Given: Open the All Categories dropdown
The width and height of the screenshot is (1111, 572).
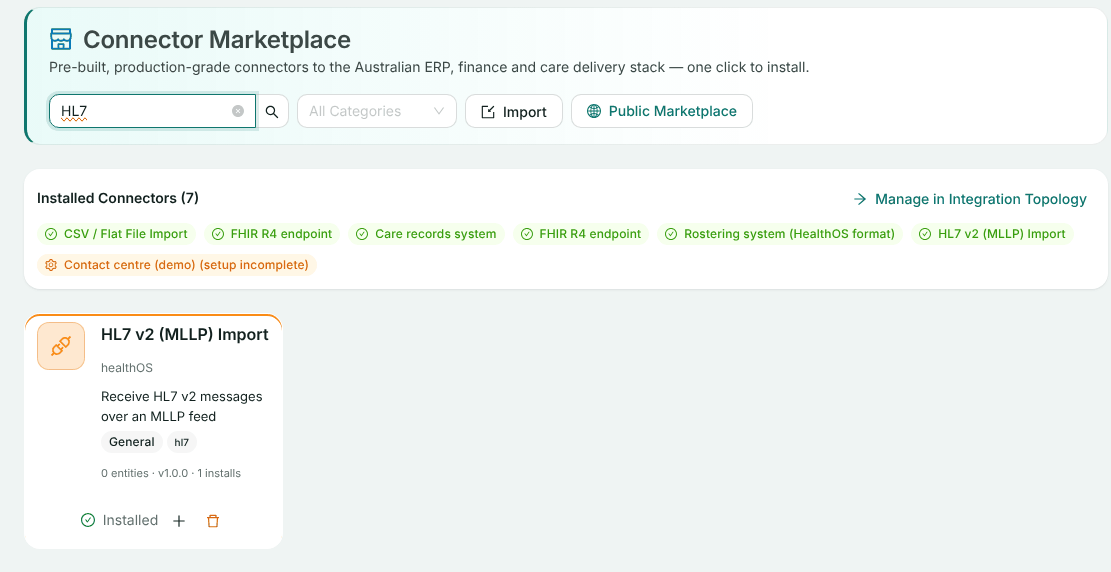Looking at the screenshot, I should (x=377, y=111).
